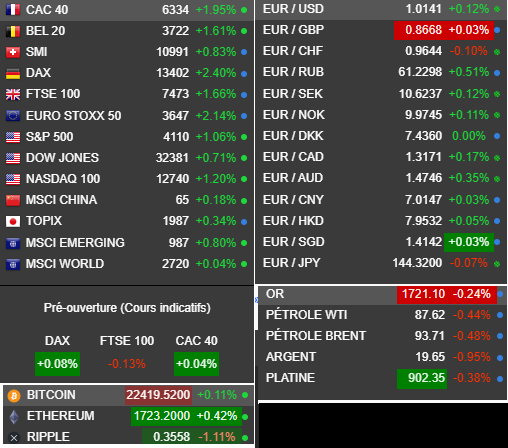Click the green status dot on CAC 40 row
The image size is (508, 448).
244,10
